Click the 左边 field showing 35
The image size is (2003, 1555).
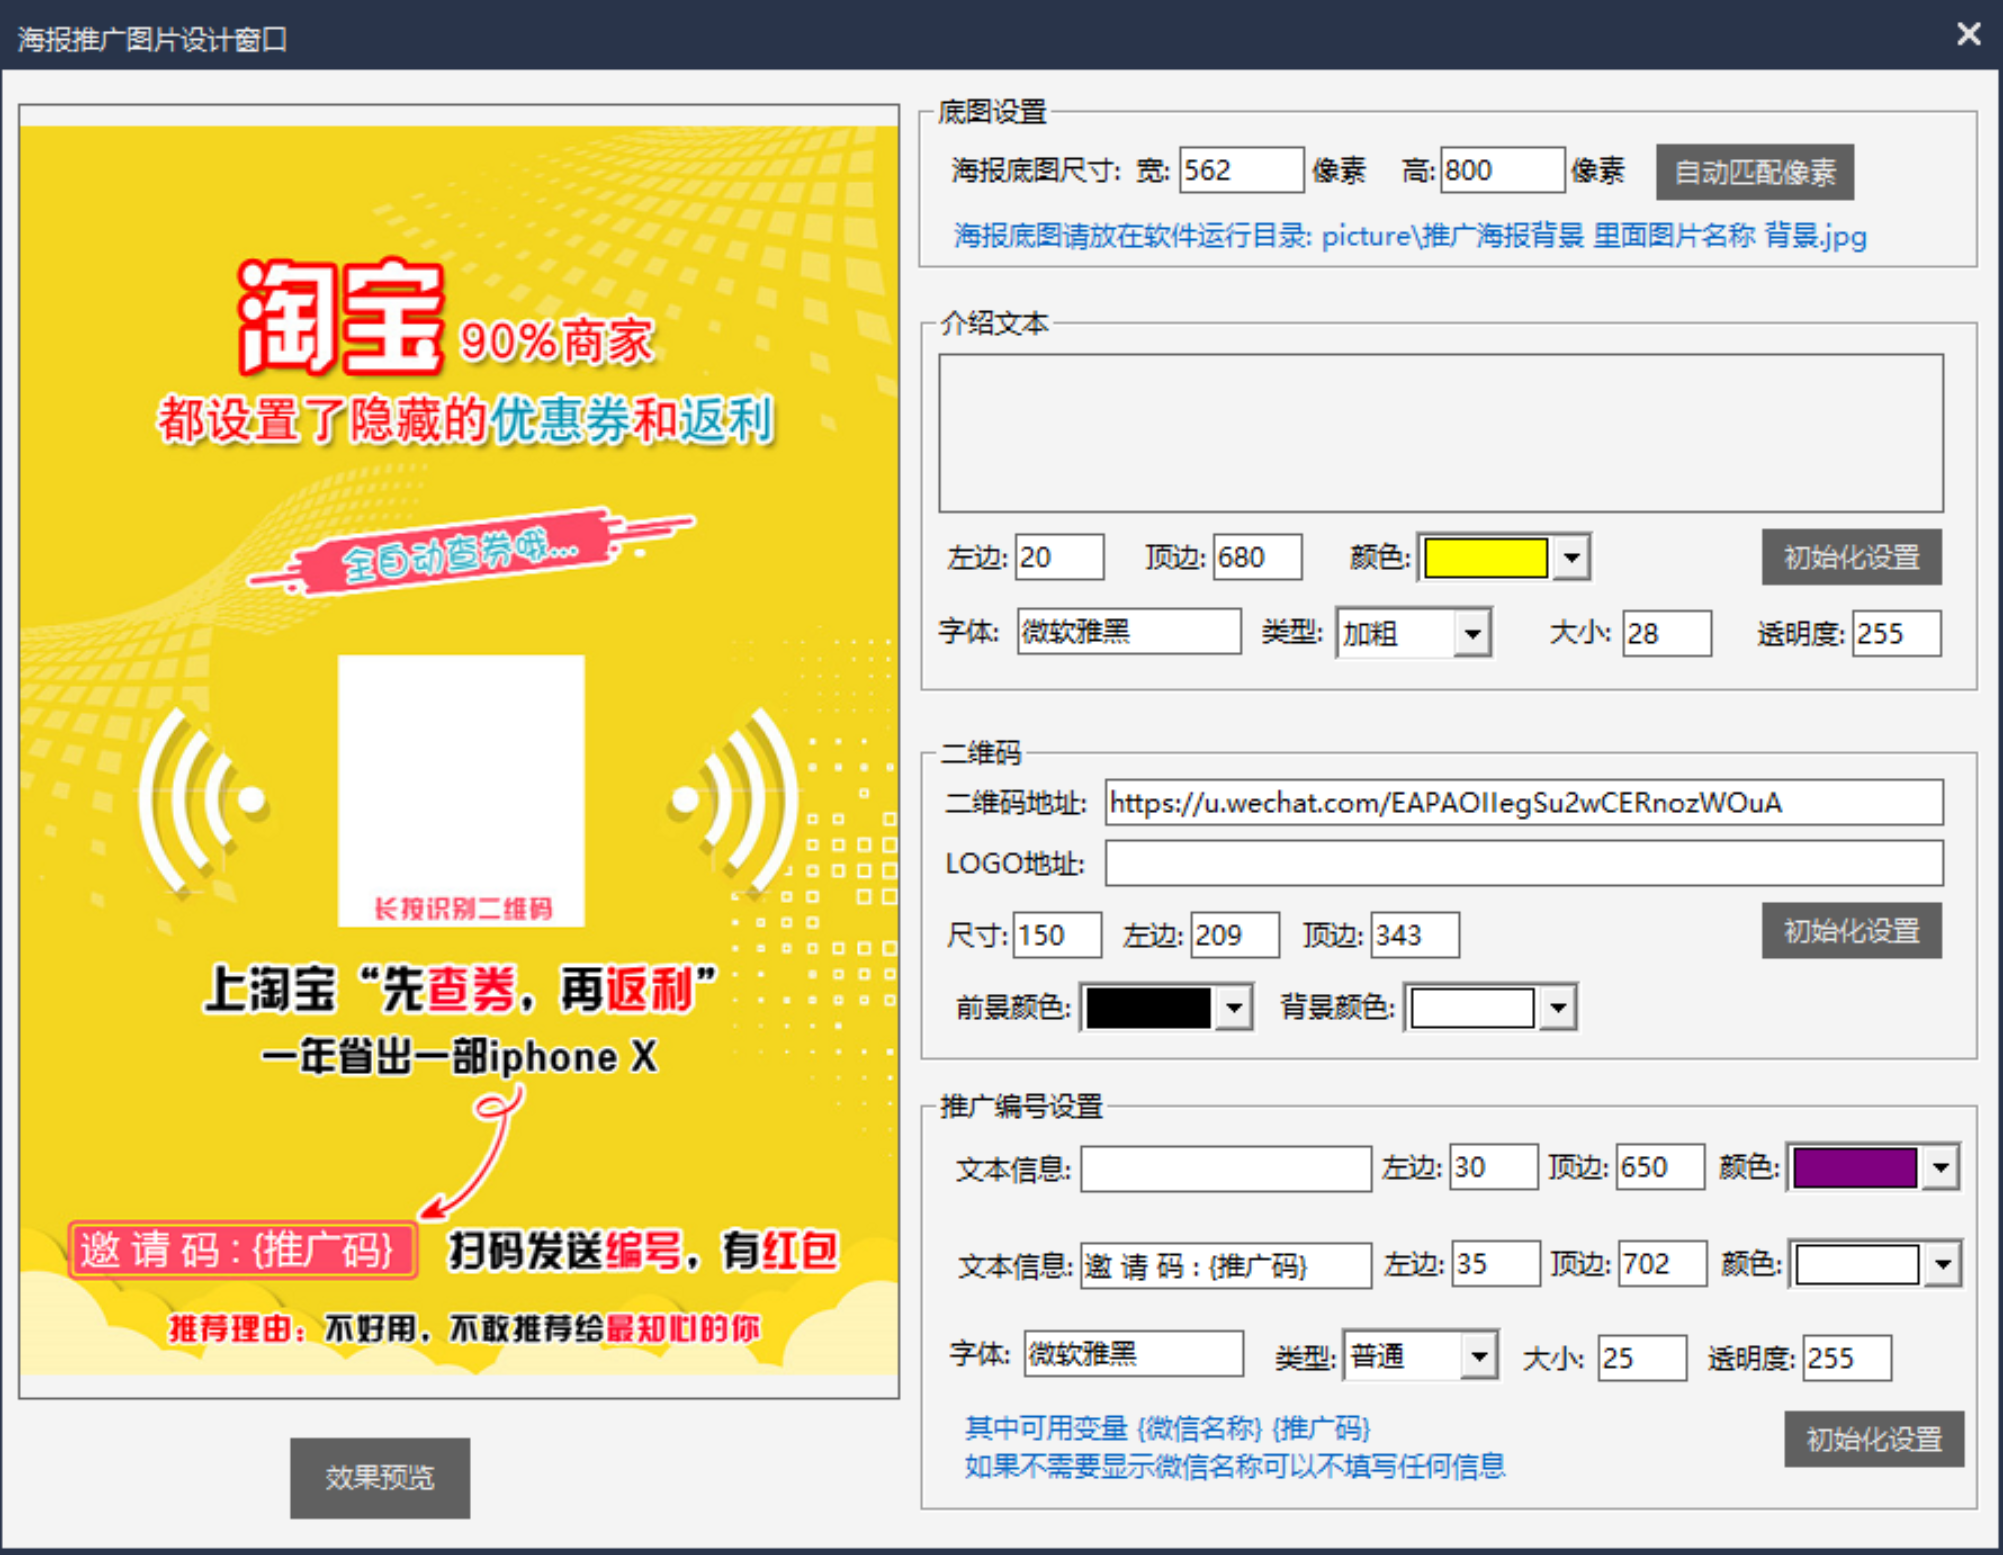(x=1495, y=1264)
